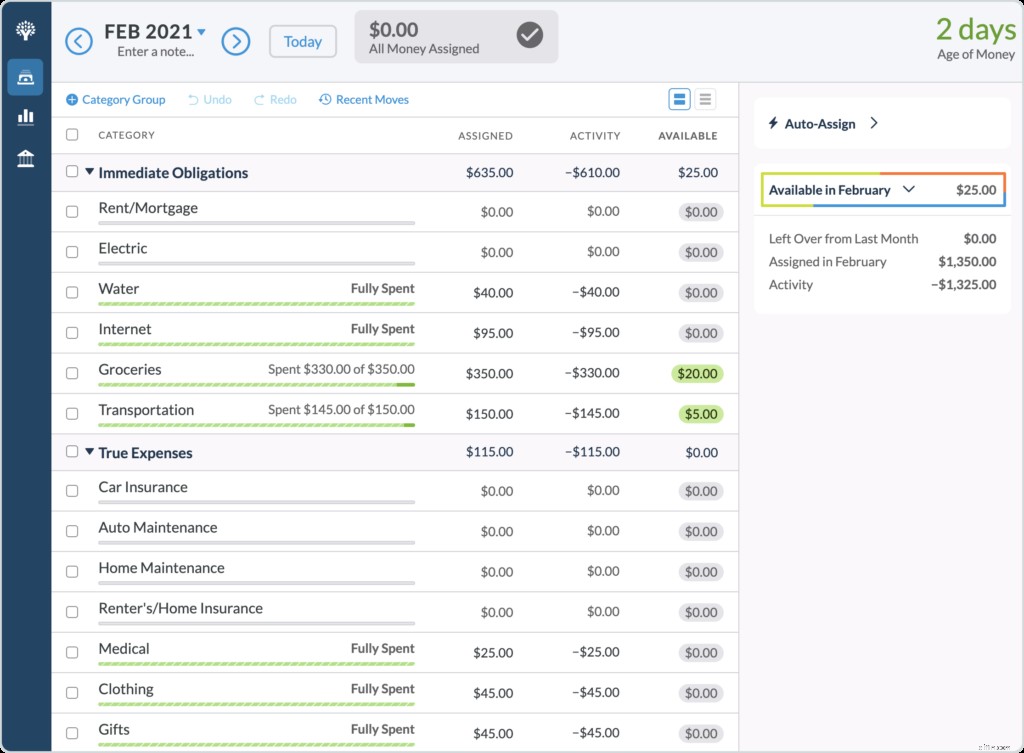The height and width of the screenshot is (753, 1024).
Task: Check the Rent/Mortgage category checkbox
Action: pyautogui.click(x=72, y=212)
